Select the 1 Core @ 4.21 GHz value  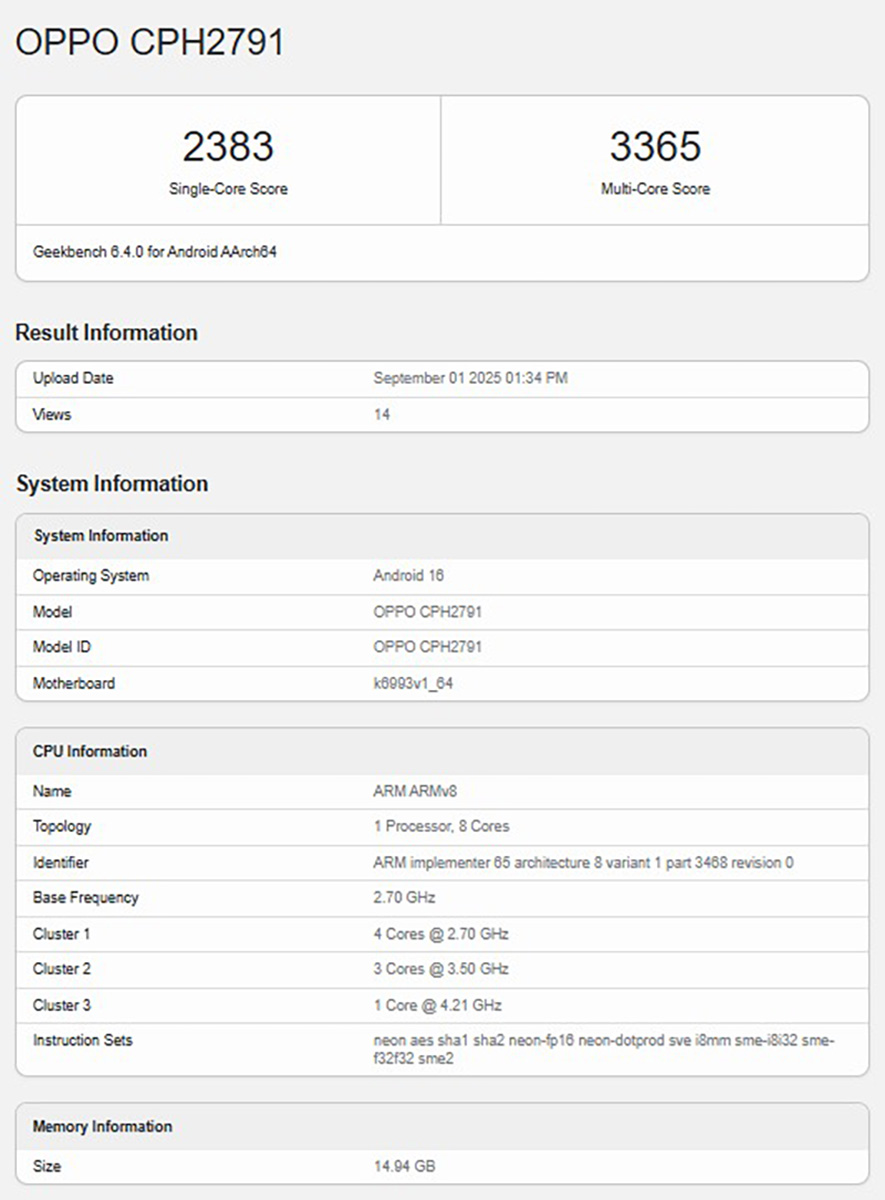tap(437, 1005)
